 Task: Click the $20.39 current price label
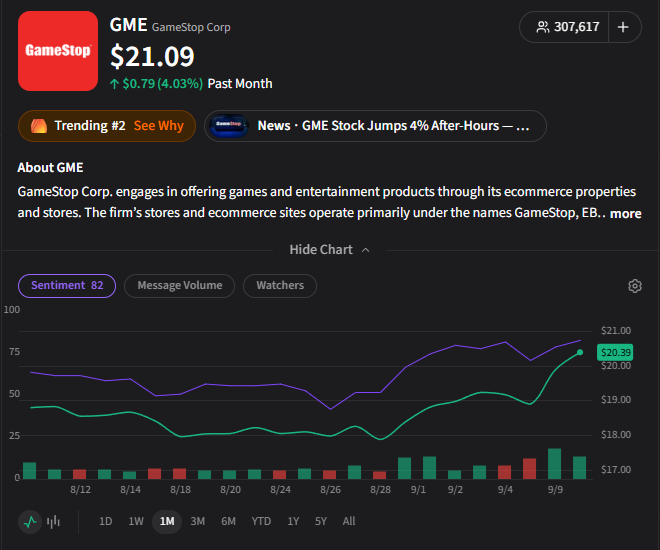coord(615,353)
